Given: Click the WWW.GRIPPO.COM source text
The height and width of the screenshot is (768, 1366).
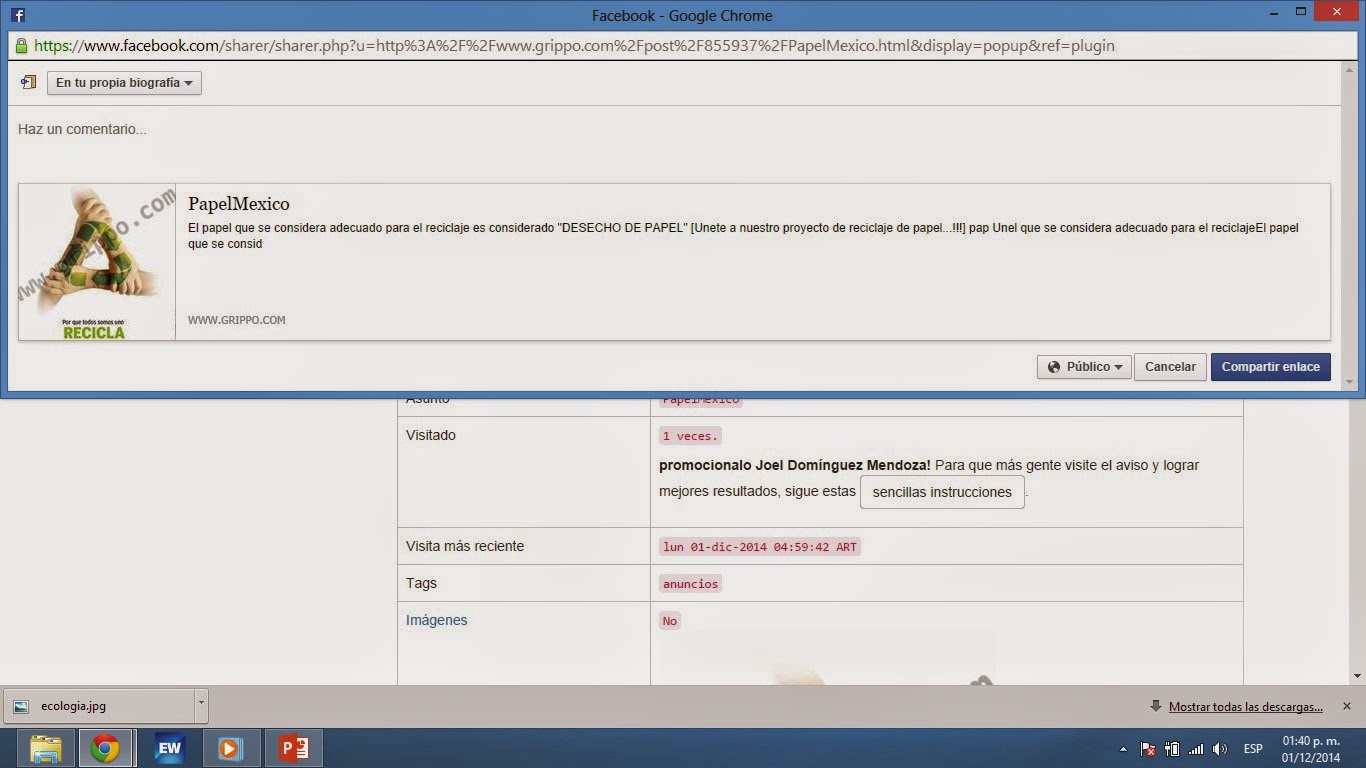Looking at the screenshot, I should pyautogui.click(x=237, y=320).
